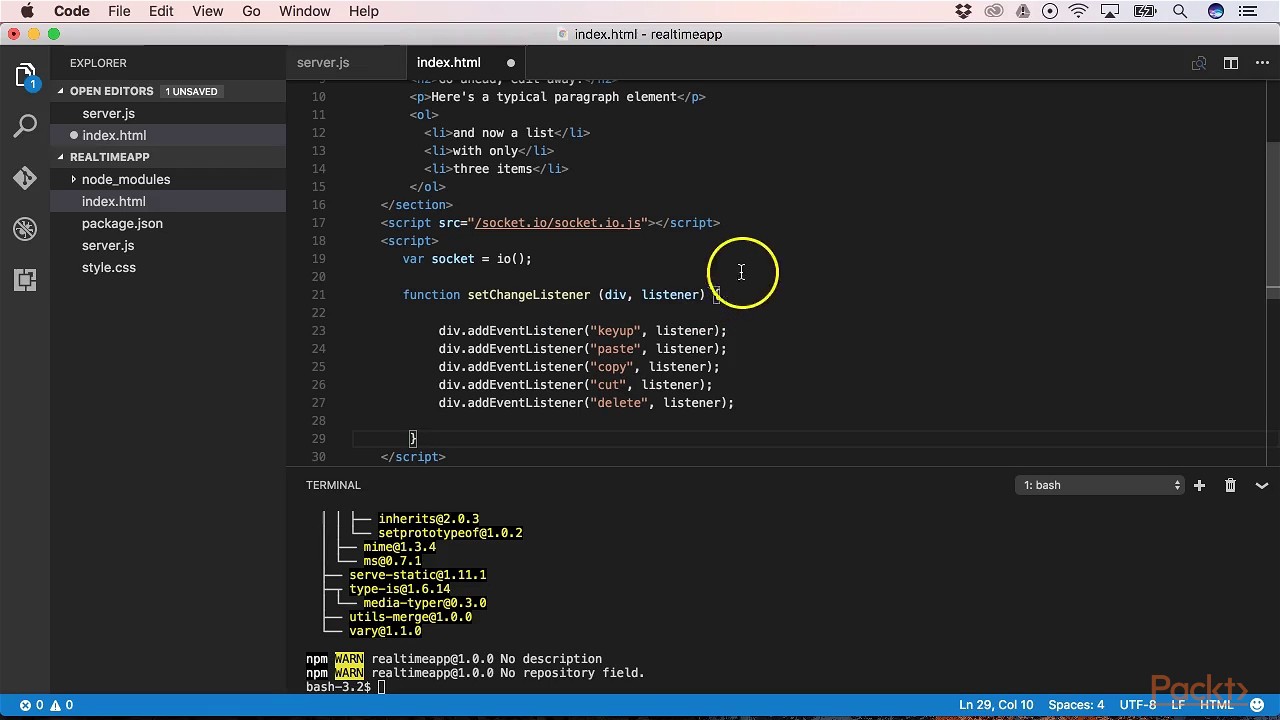
Task: Expand the node_modules folder
Action: pos(125,179)
